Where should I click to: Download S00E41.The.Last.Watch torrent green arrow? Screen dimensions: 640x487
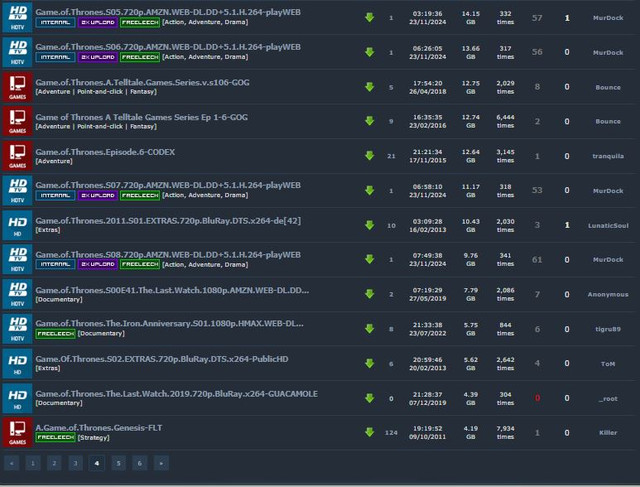pos(369,294)
